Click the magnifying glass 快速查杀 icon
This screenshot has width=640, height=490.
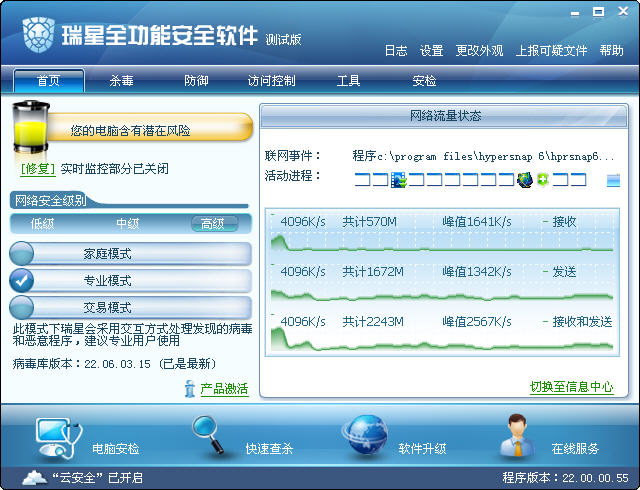pyautogui.click(x=209, y=434)
